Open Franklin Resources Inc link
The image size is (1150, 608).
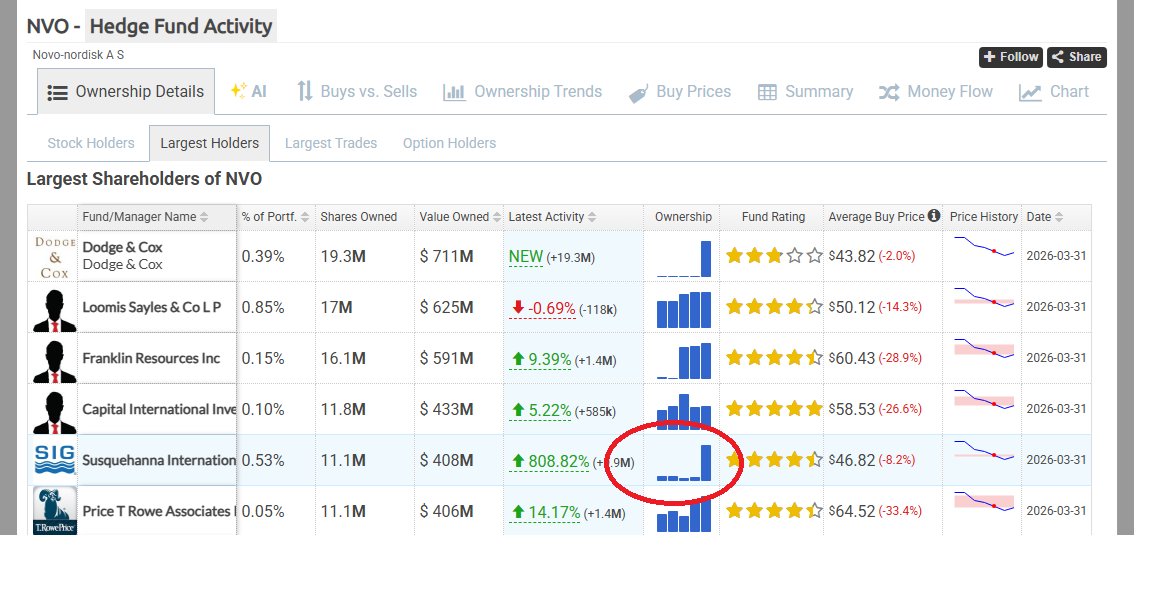click(x=151, y=358)
